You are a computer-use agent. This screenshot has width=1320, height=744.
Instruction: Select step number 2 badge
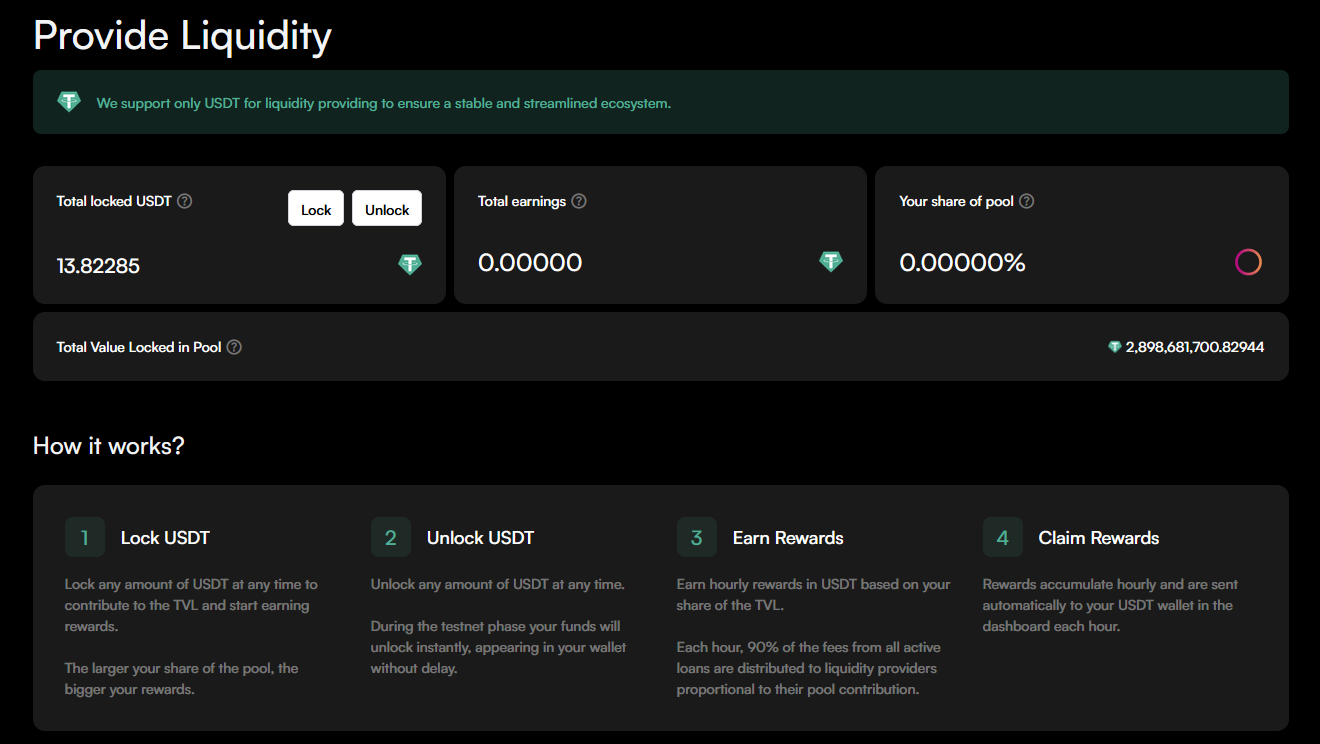coord(391,537)
